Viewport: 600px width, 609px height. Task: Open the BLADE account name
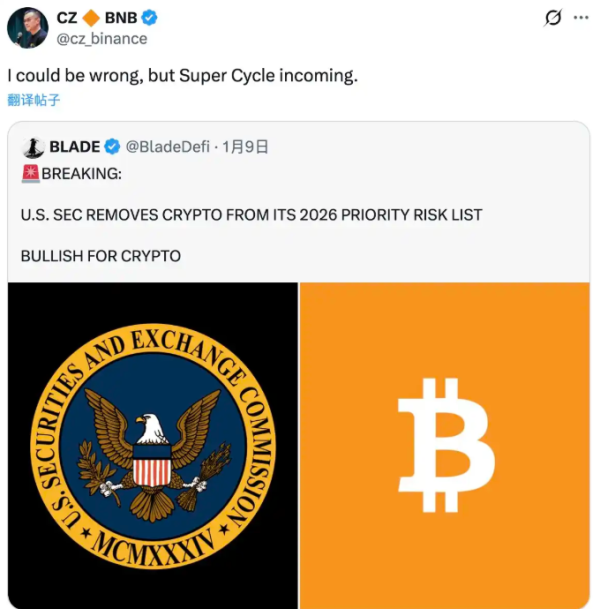click(x=74, y=147)
